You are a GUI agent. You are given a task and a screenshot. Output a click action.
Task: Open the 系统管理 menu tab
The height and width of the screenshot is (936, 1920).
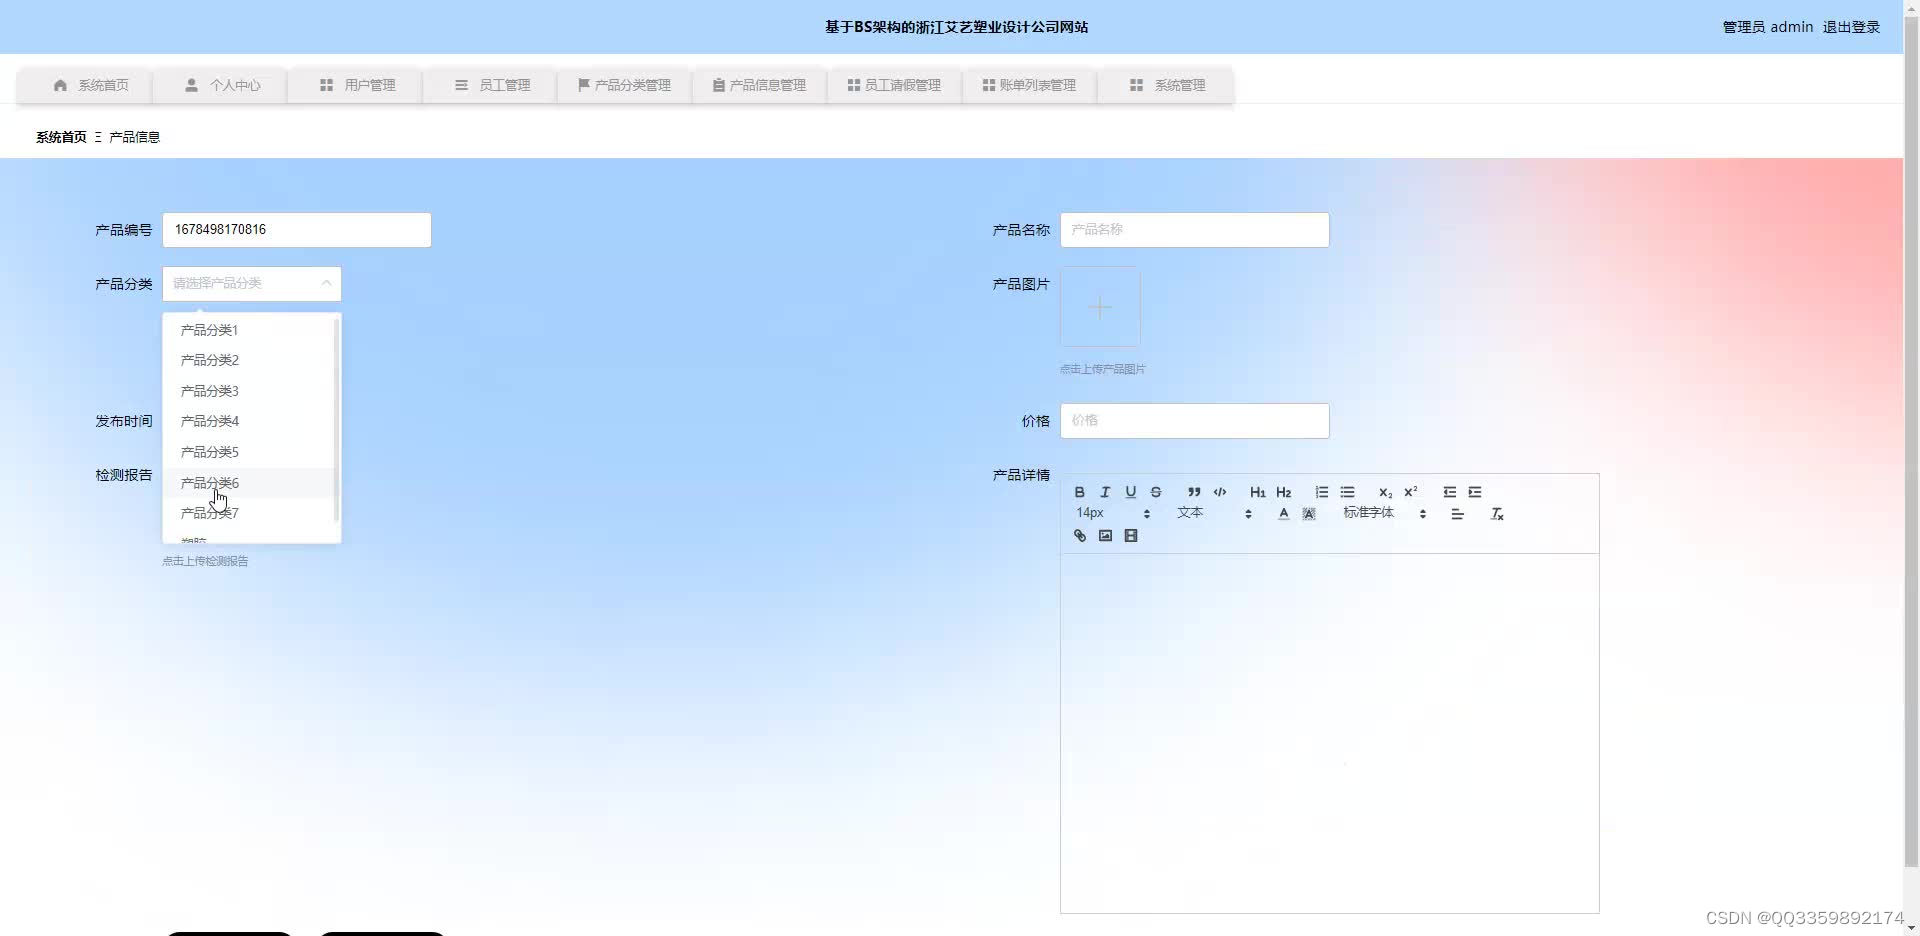[1165, 85]
